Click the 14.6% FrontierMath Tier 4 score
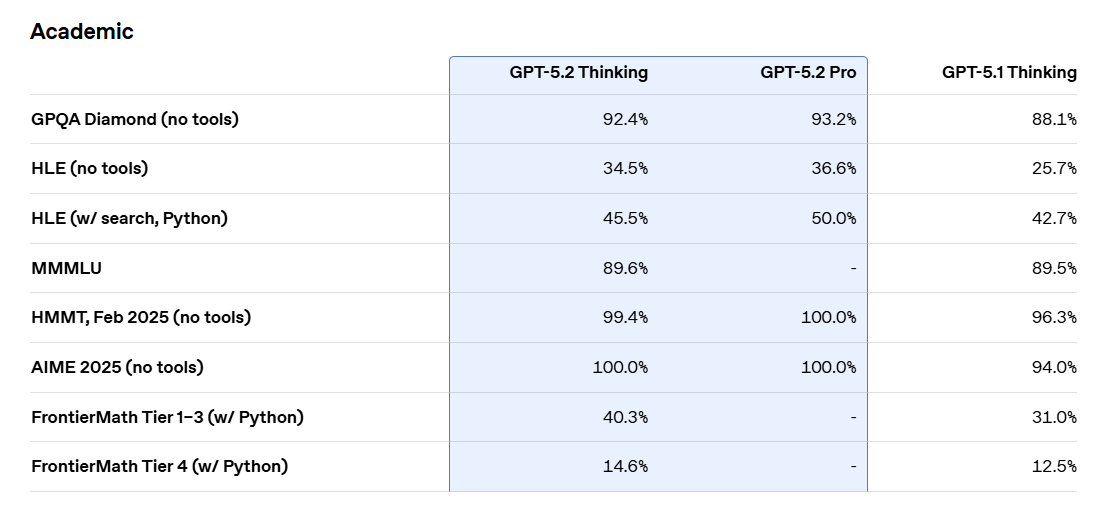The image size is (1120, 523). (x=626, y=466)
